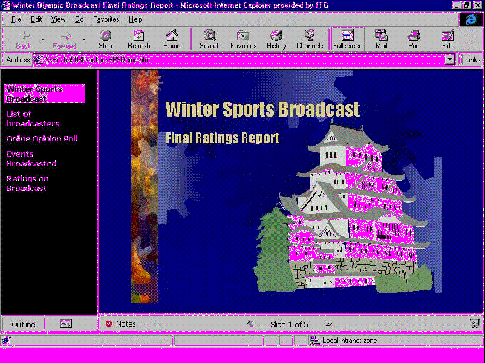This screenshot has width=485, height=363.
Task: Click the Refresh toolbar icon
Action: 139,39
